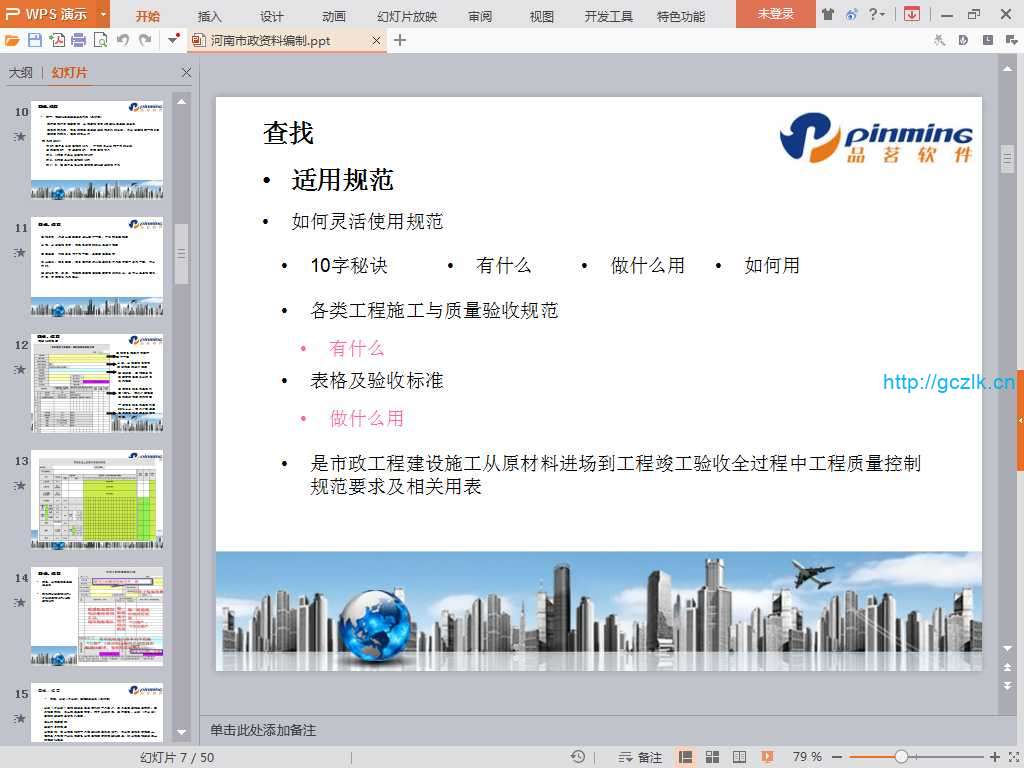Open the quick access toolbar customize dropdown

point(174,40)
